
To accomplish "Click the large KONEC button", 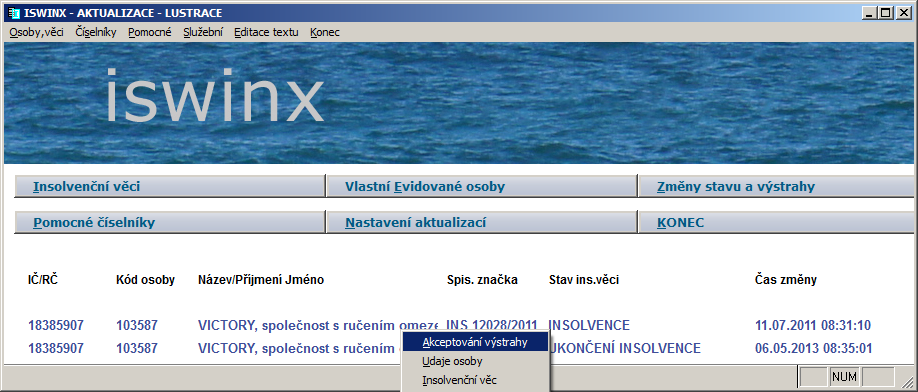I will pos(776,222).
